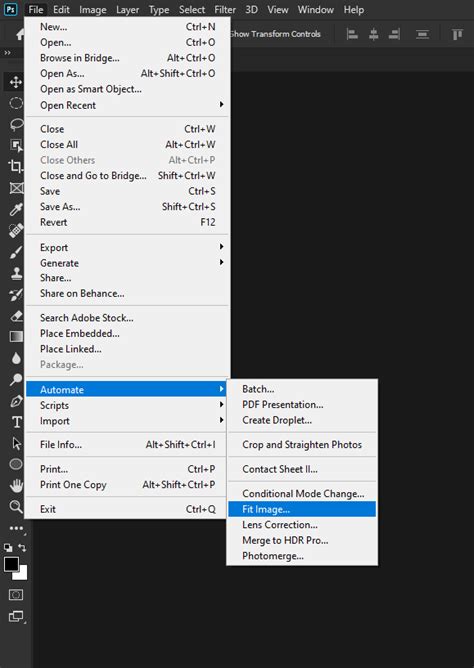Screen dimensions: 474x668
Task: Select the Gradient tool
Action: [x=16, y=337]
